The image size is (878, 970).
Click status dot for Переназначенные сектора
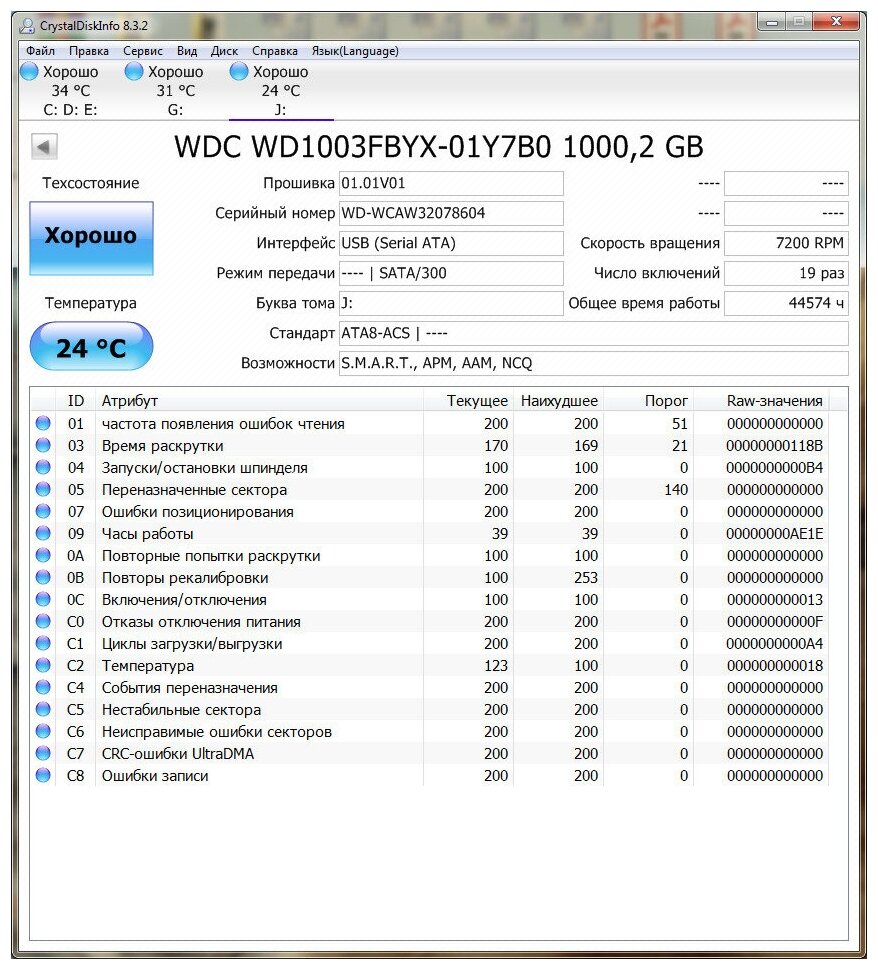(x=43, y=489)
